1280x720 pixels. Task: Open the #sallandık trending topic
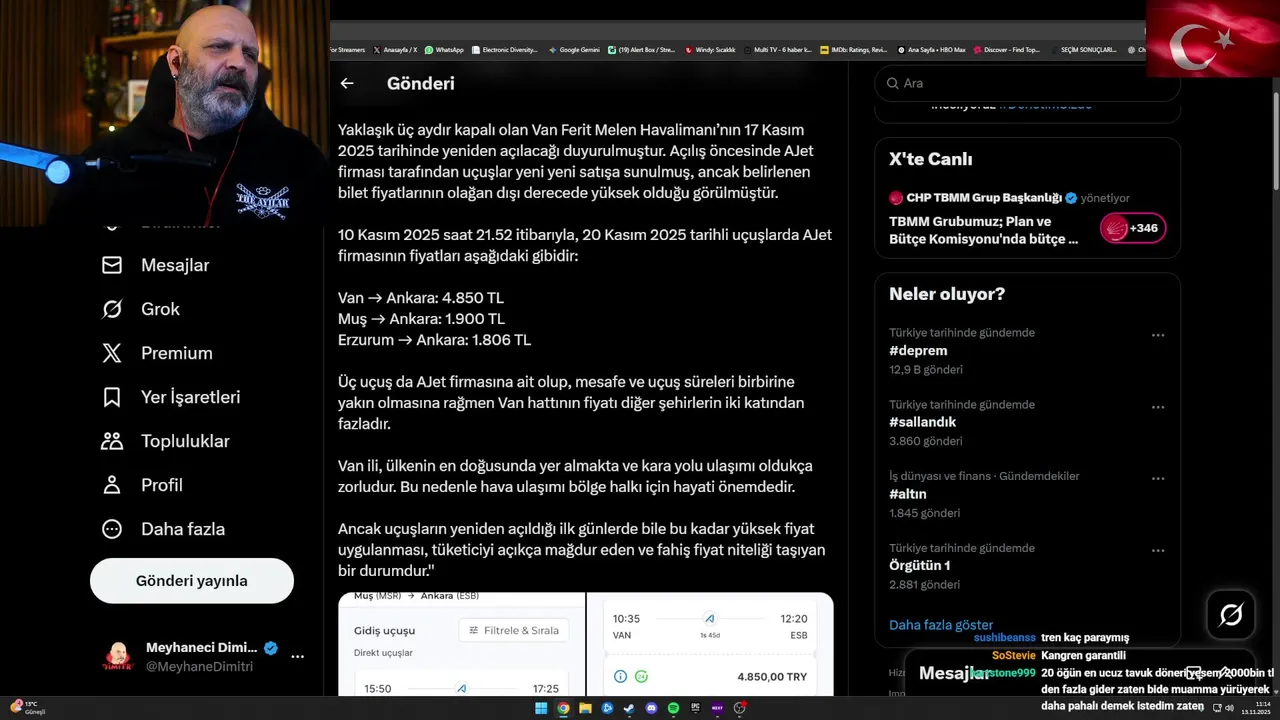coord(923,422)
